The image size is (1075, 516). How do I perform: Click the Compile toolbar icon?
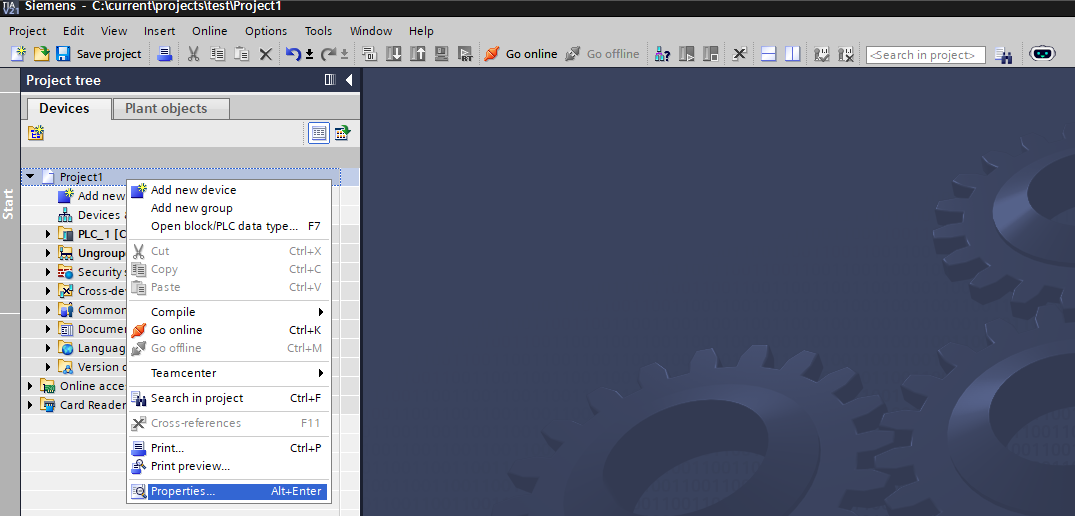(x=370, y=53)
